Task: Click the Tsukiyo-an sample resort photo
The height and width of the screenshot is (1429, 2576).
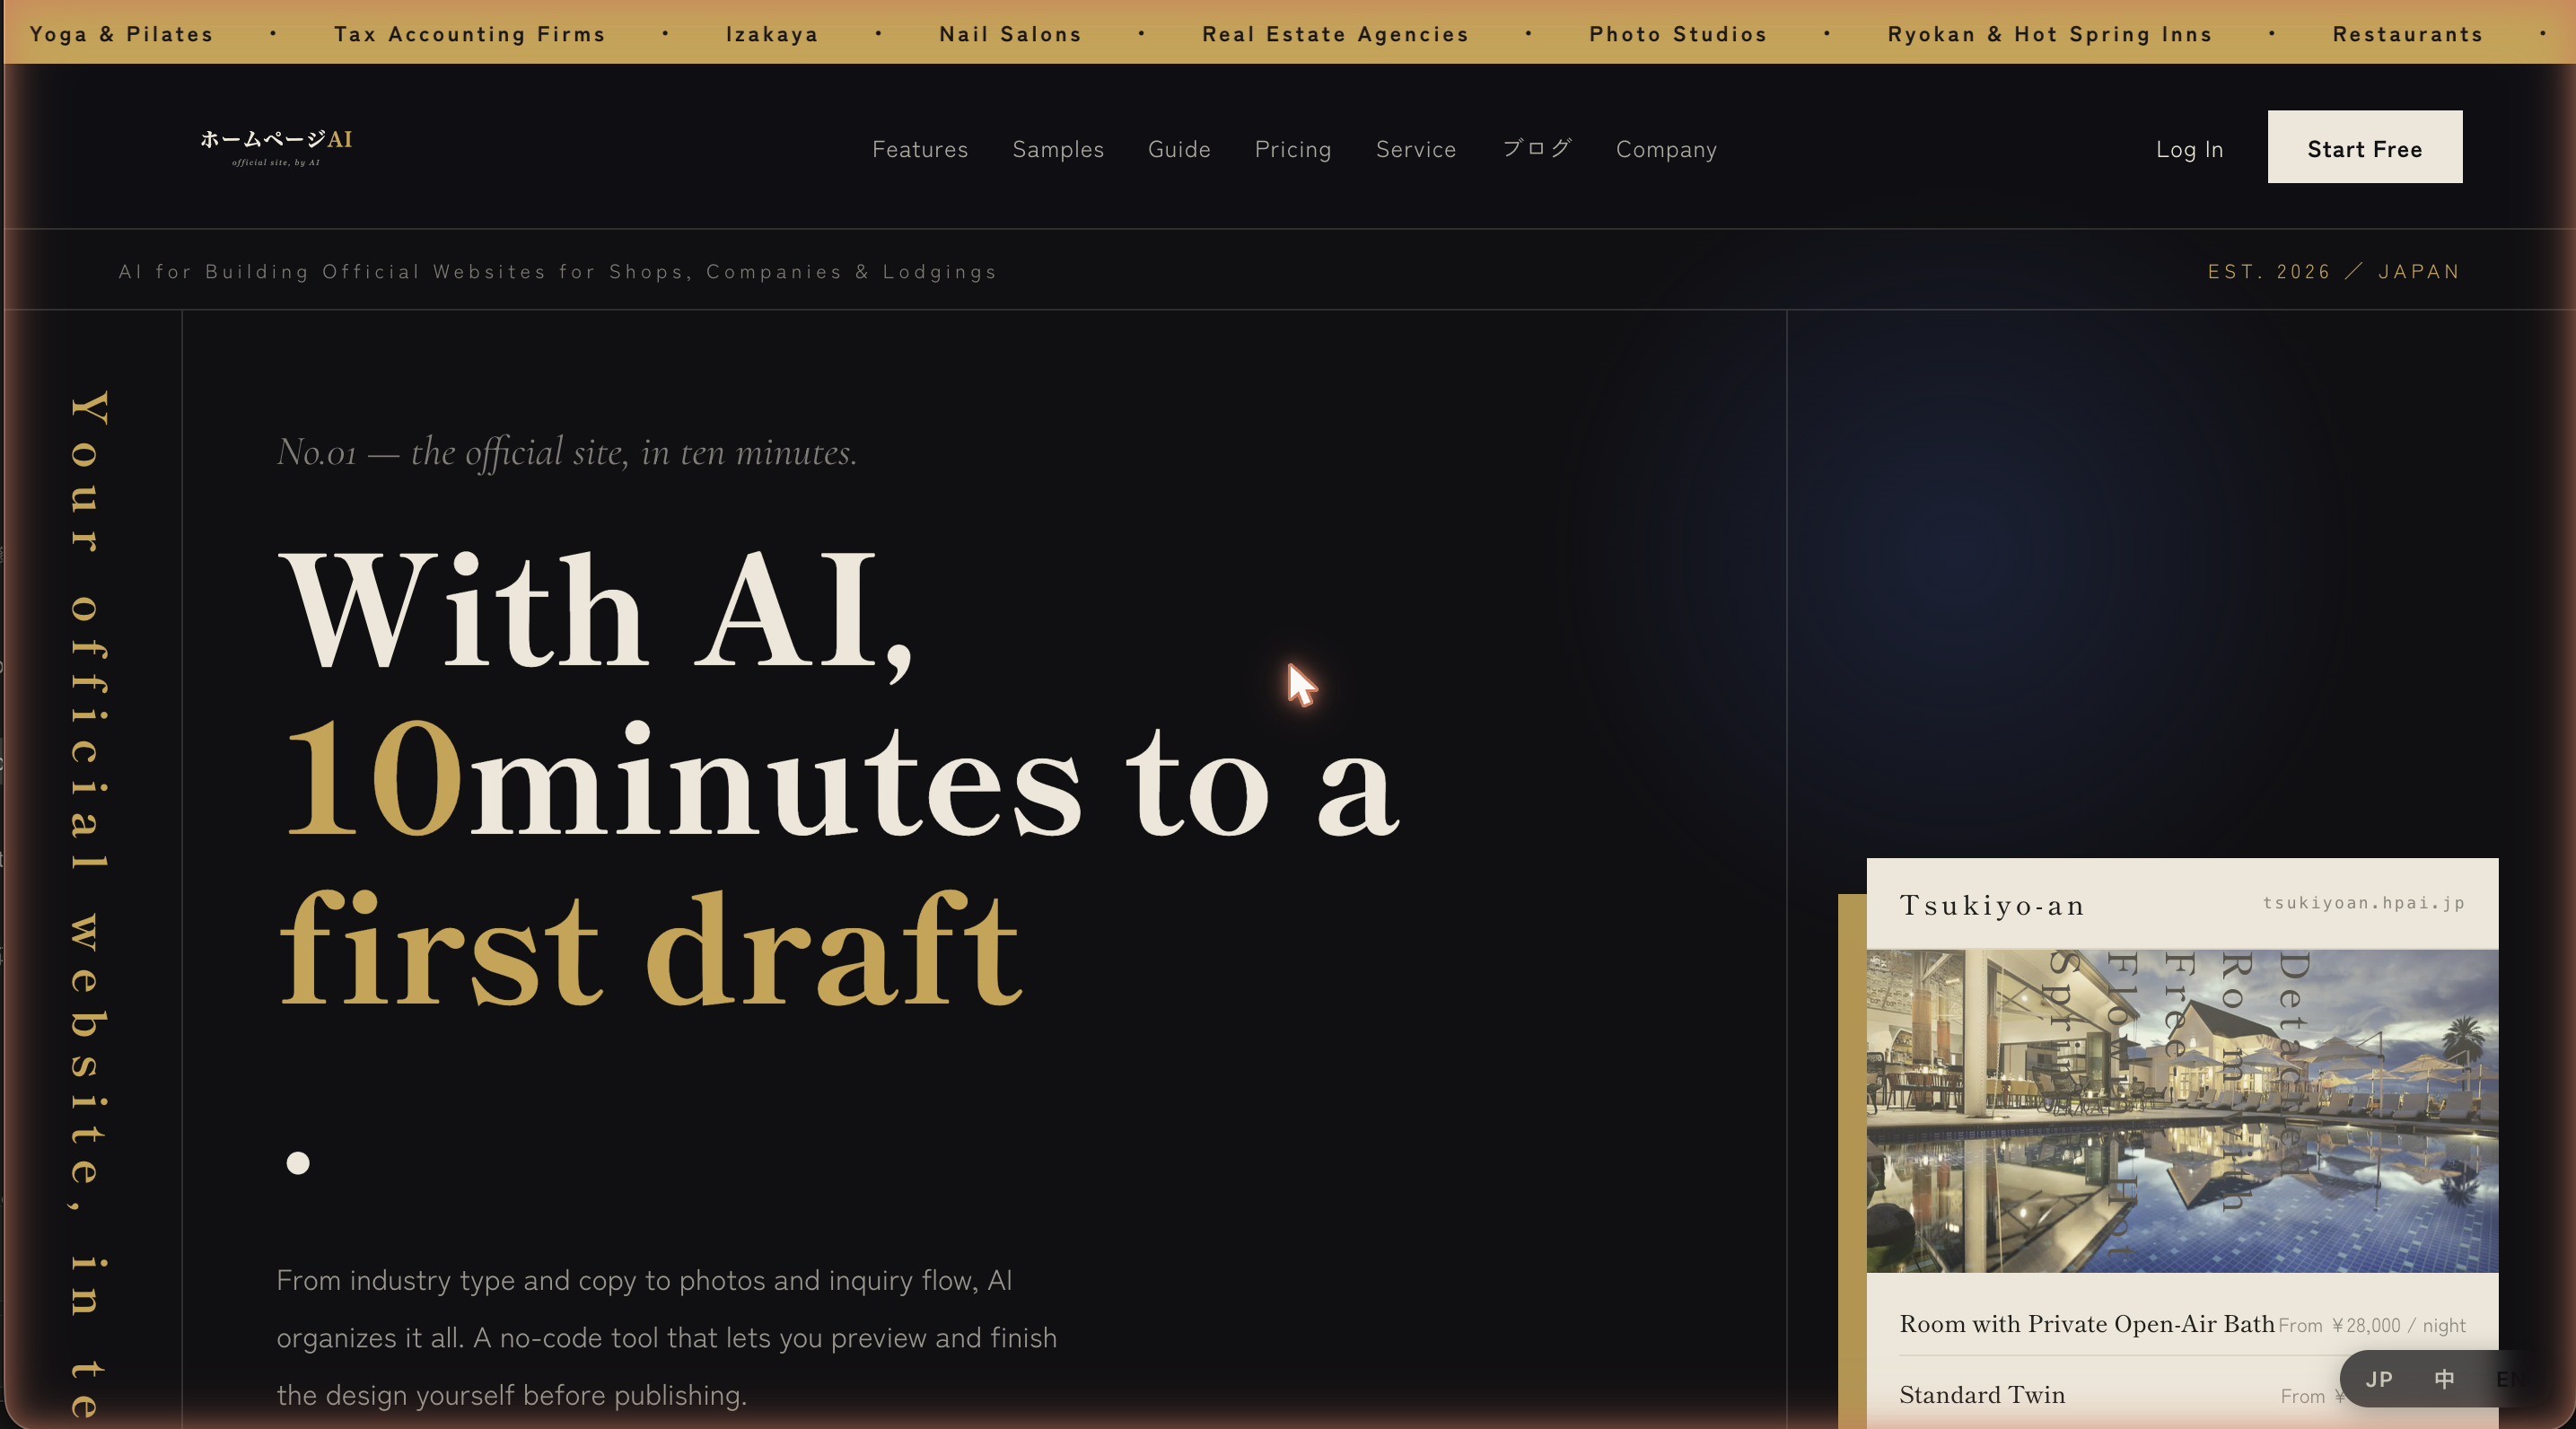Action: (2181, 1110)
